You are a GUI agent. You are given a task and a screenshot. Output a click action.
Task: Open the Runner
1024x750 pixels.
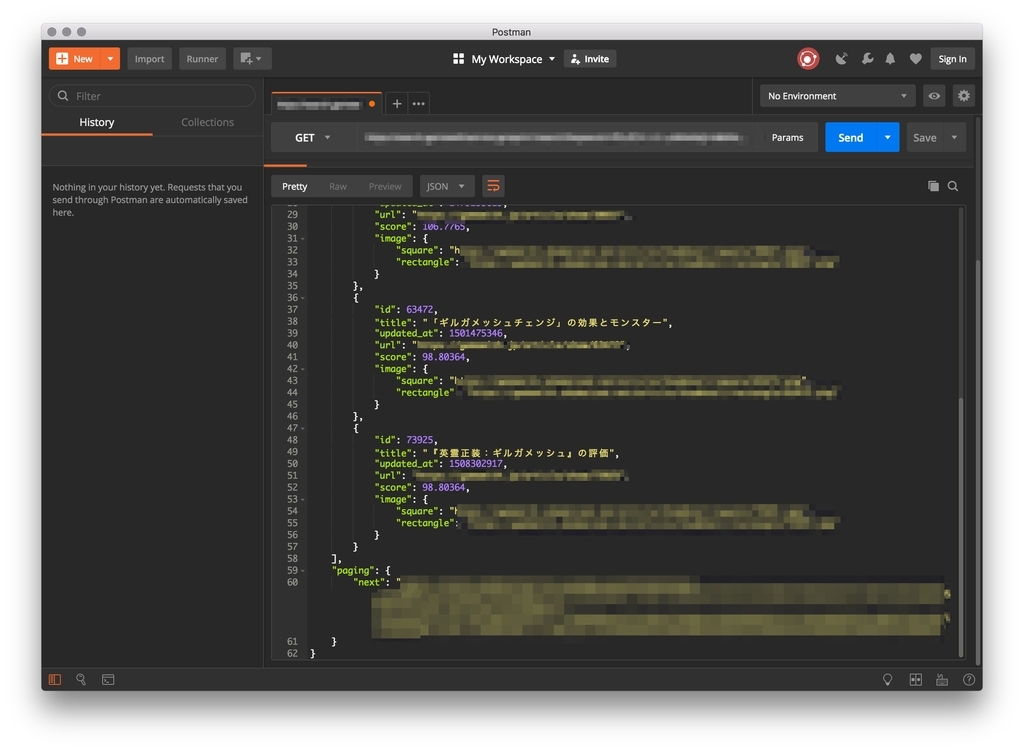[x=202, y=59]
